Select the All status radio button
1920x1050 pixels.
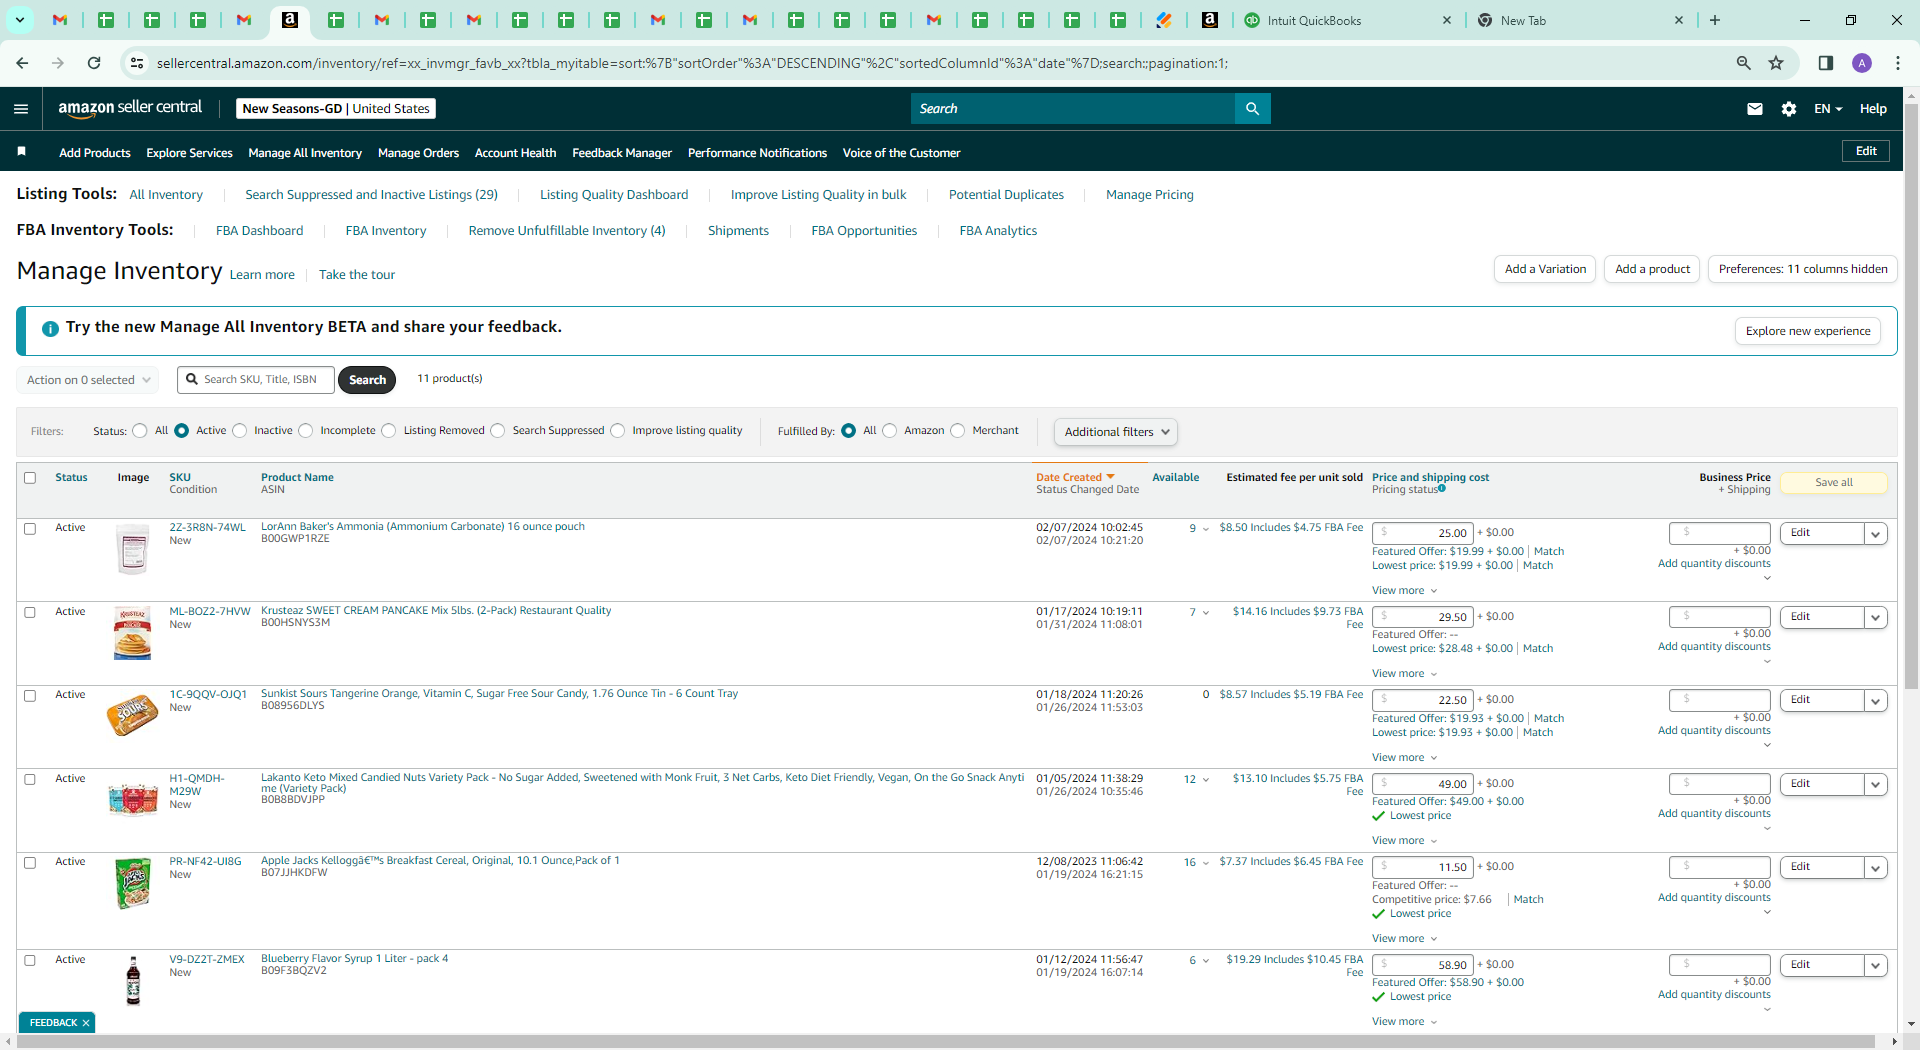point(140,431)
